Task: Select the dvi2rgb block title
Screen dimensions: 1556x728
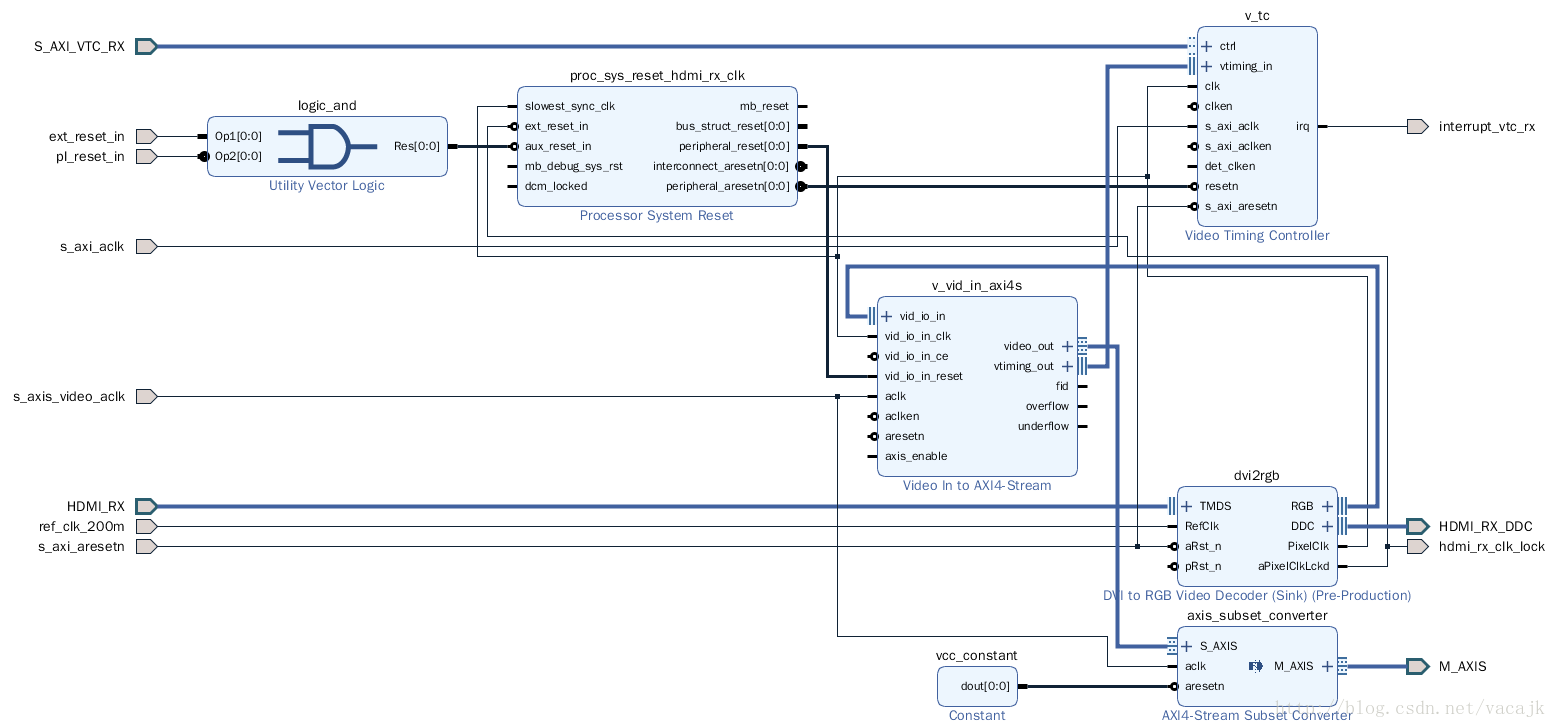Action: [1257, 476]
